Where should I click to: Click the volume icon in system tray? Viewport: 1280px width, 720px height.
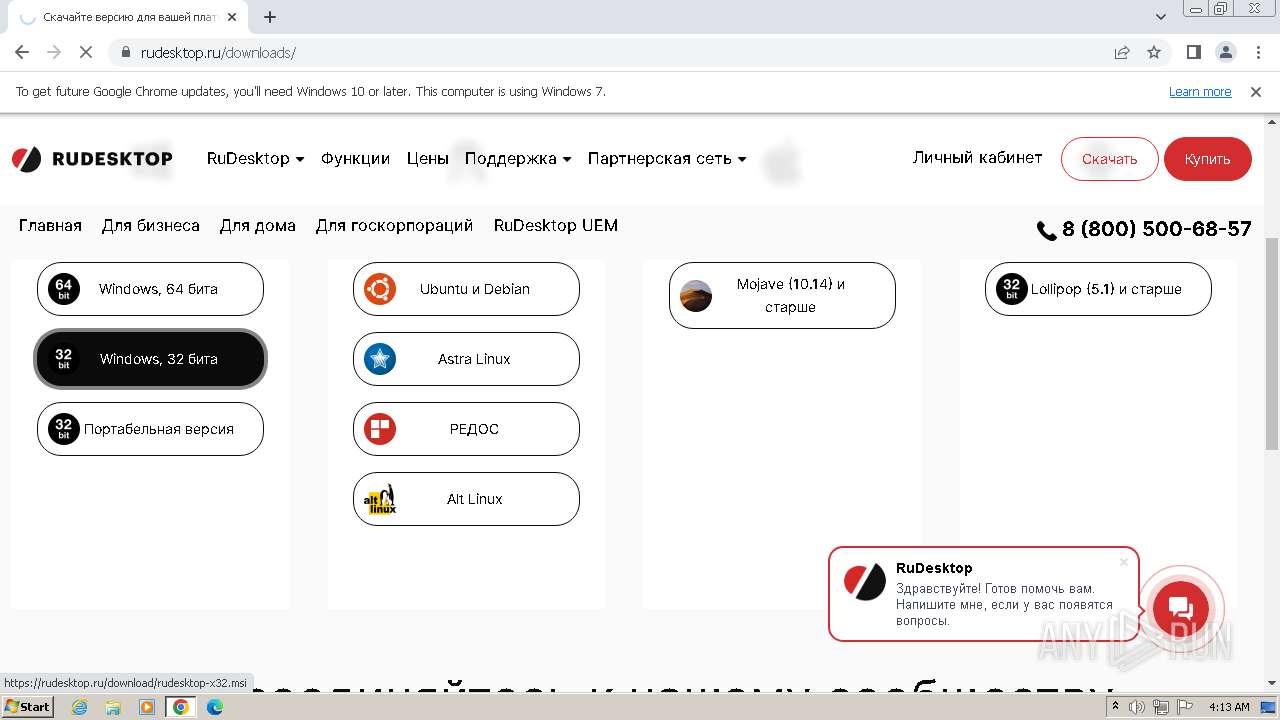[1137, 707]
